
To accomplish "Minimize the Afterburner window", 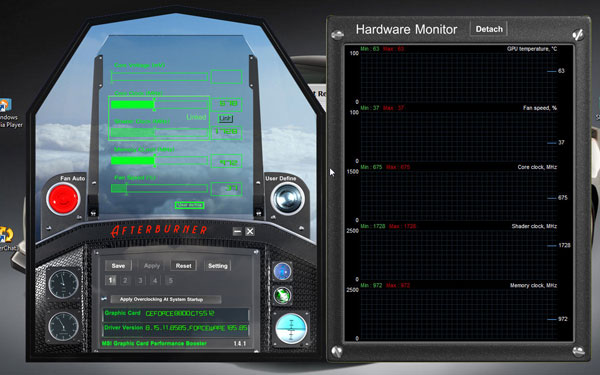I will pos(237,231).
